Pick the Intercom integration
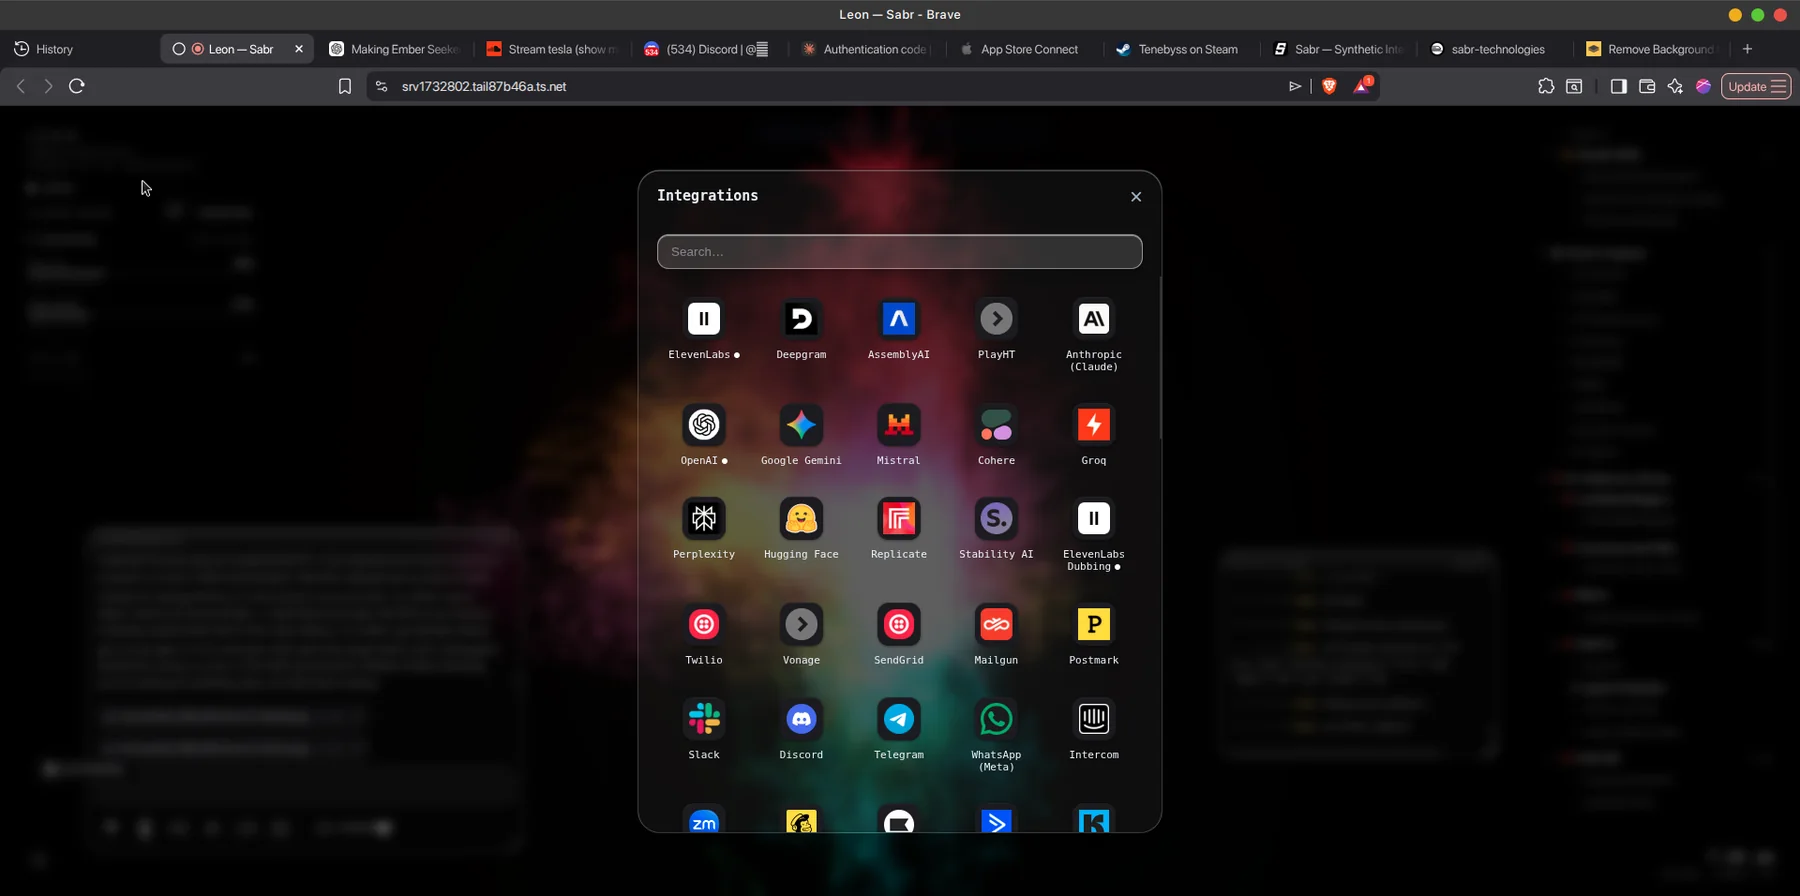Viewport: 1800px width, 896px height. click(1094, 719)
